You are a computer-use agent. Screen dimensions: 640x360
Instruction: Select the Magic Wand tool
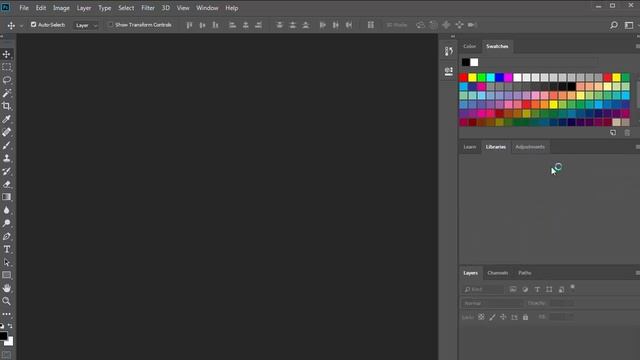7,93
